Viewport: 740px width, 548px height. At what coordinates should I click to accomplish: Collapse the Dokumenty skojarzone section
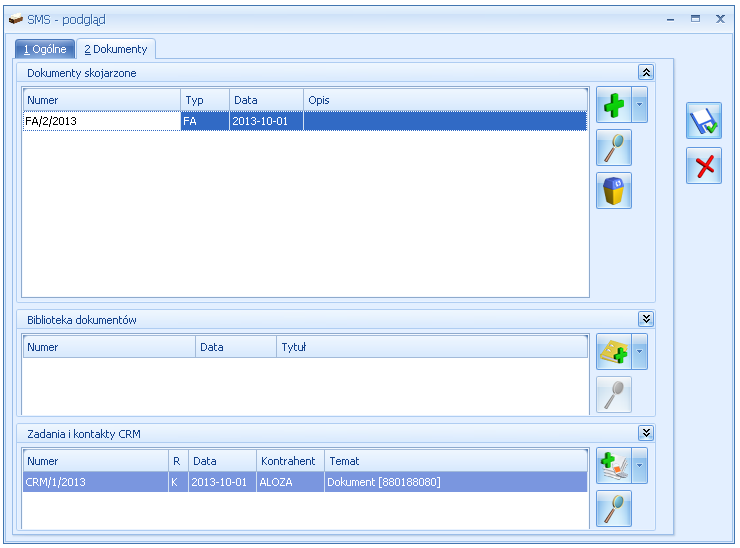coord(646,72)
